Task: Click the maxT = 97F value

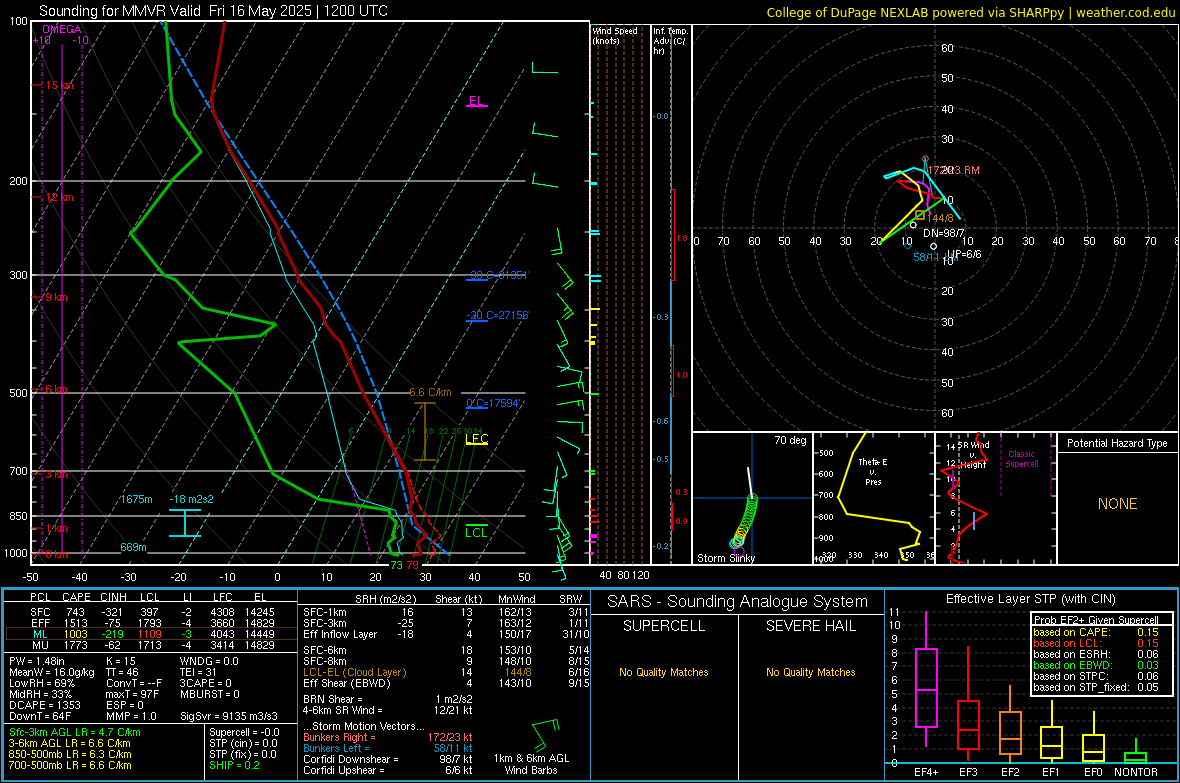Action: pos(132,694)
